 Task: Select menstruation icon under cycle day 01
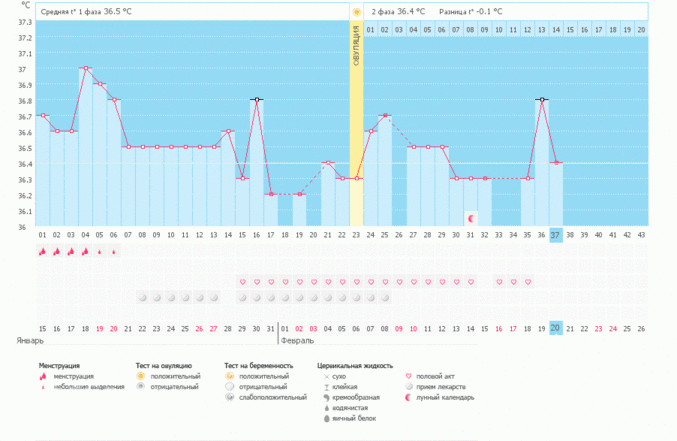(42, 252)
